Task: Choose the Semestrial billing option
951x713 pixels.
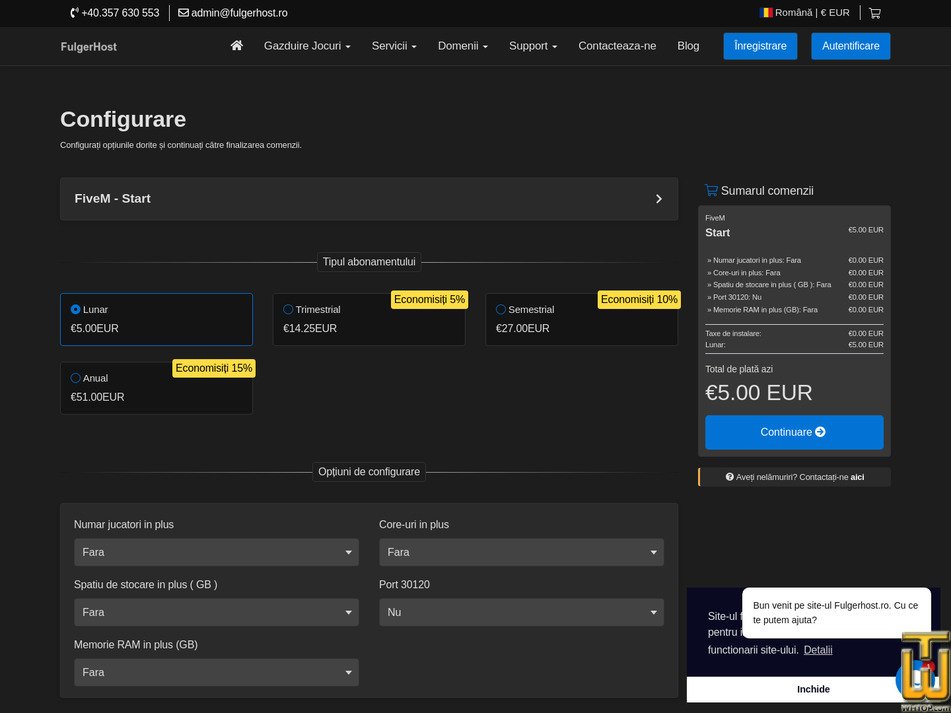Action: click(498, 309)
